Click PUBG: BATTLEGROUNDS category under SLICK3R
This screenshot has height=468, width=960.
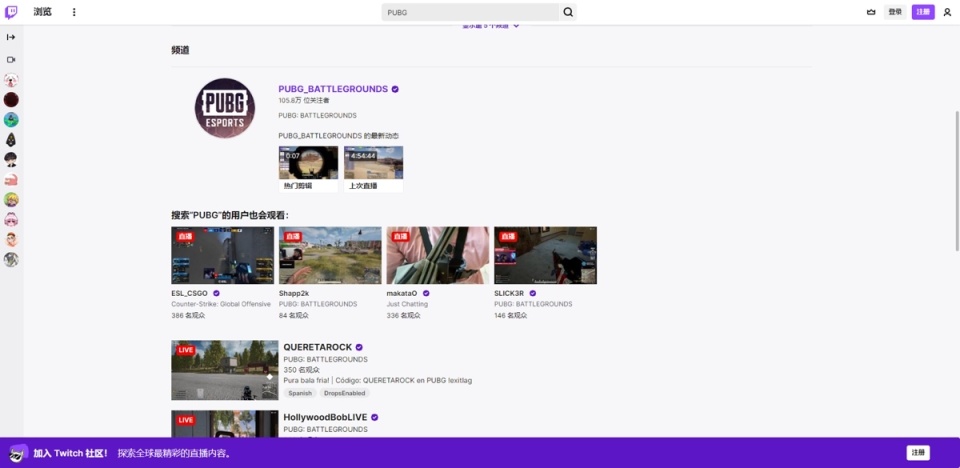pyautogui.click(x=533, y=304)
